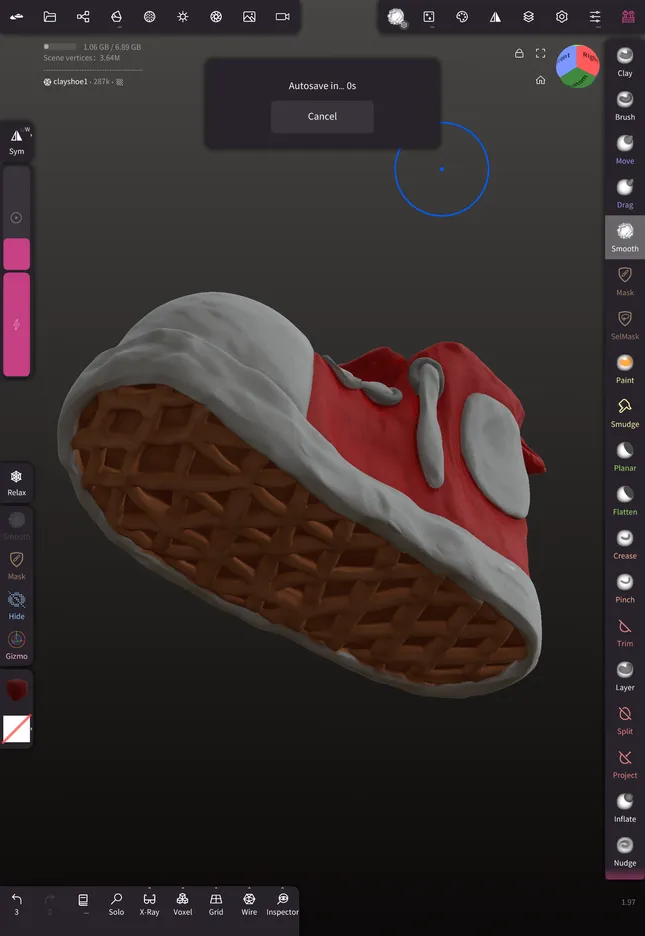Activate the Gizmo tool
The image size is (645, 936).
[17, 645]
